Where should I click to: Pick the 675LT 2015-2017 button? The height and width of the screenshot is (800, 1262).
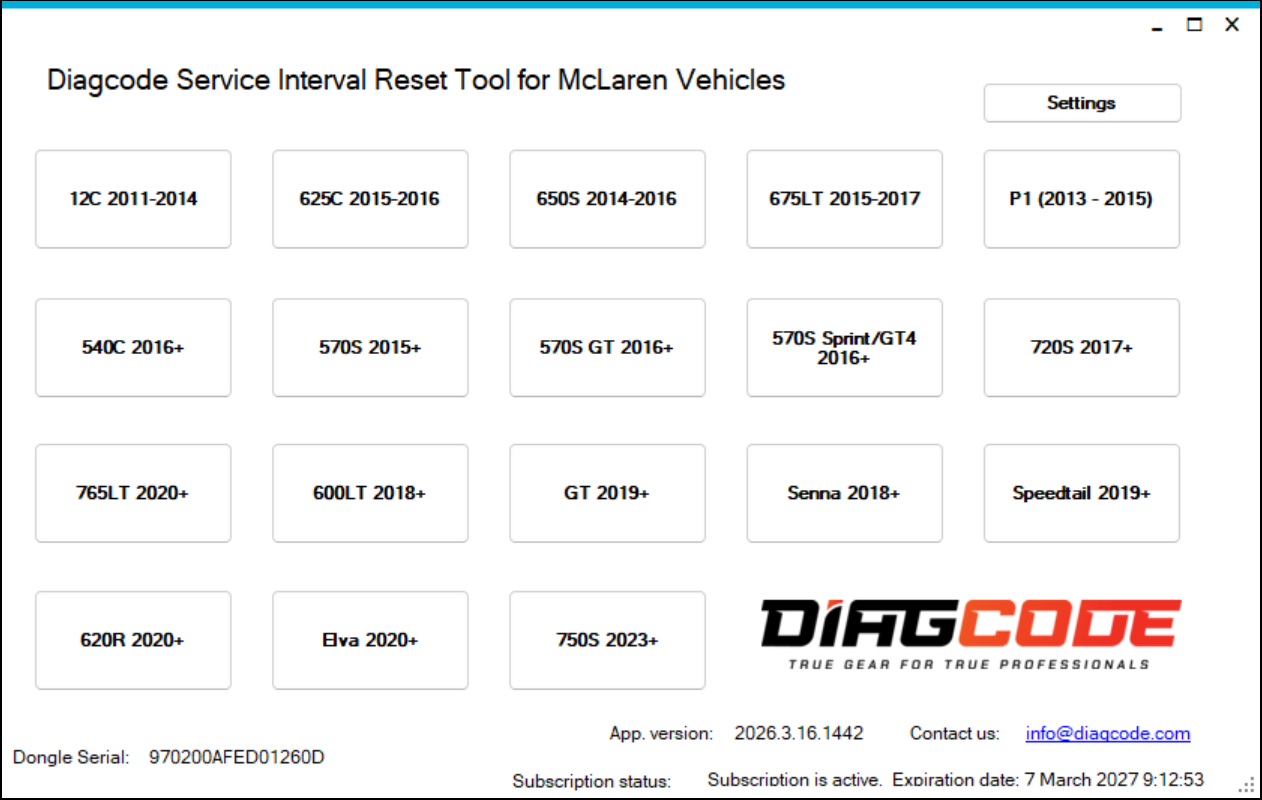click(x=844, y=199)
